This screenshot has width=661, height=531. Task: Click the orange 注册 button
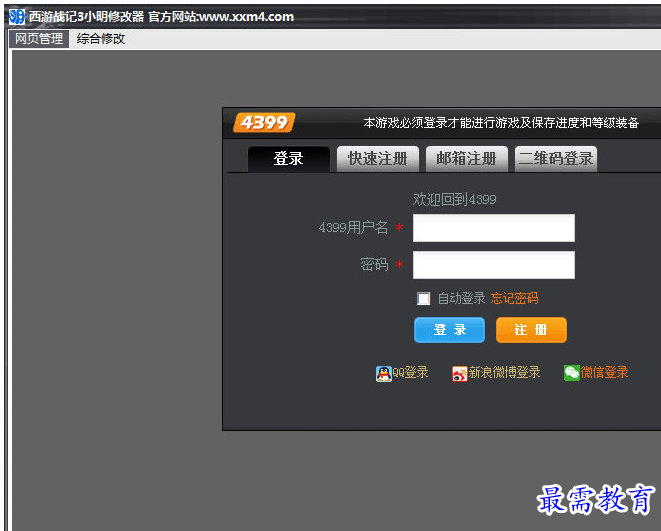point(531,330)
